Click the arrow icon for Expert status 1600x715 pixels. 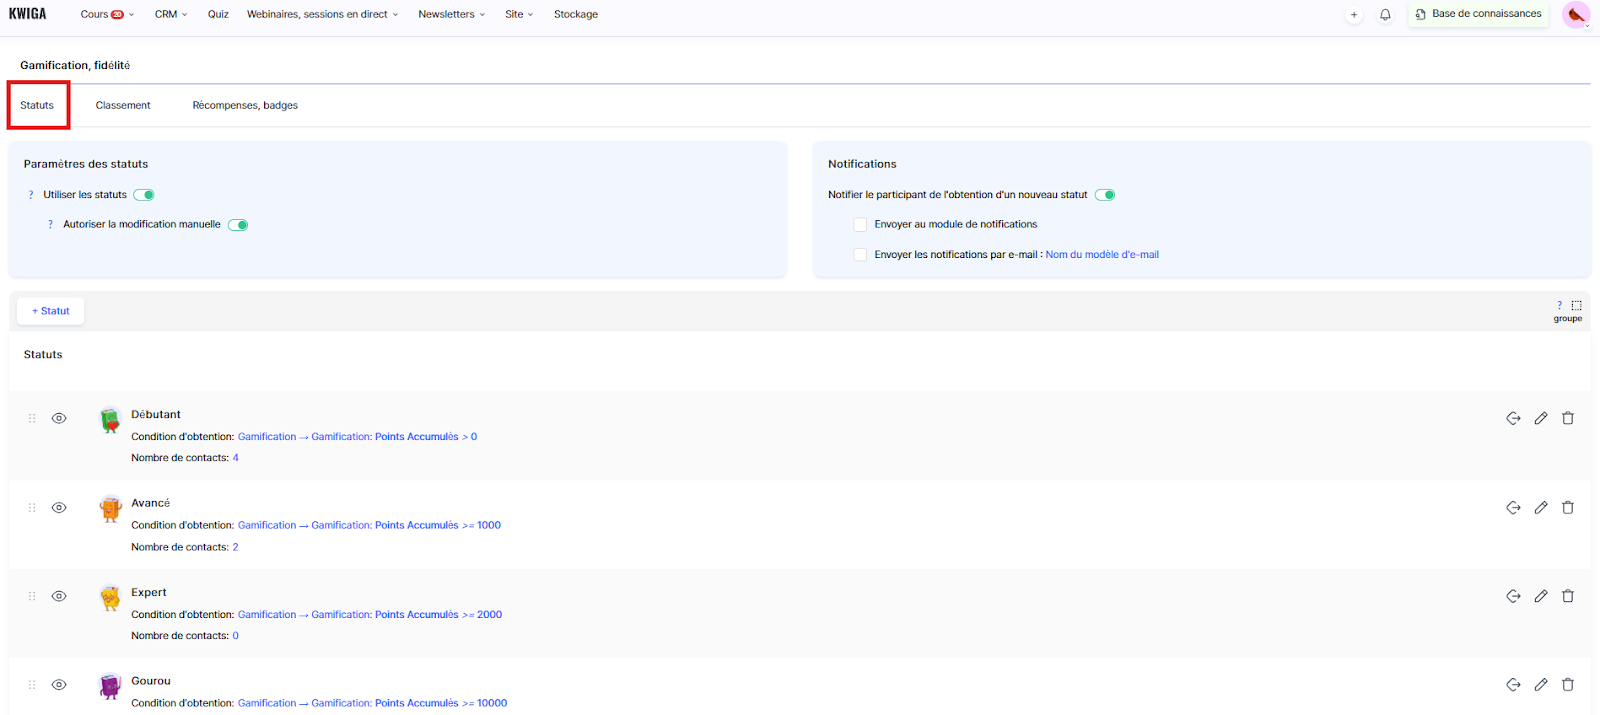1513,596
